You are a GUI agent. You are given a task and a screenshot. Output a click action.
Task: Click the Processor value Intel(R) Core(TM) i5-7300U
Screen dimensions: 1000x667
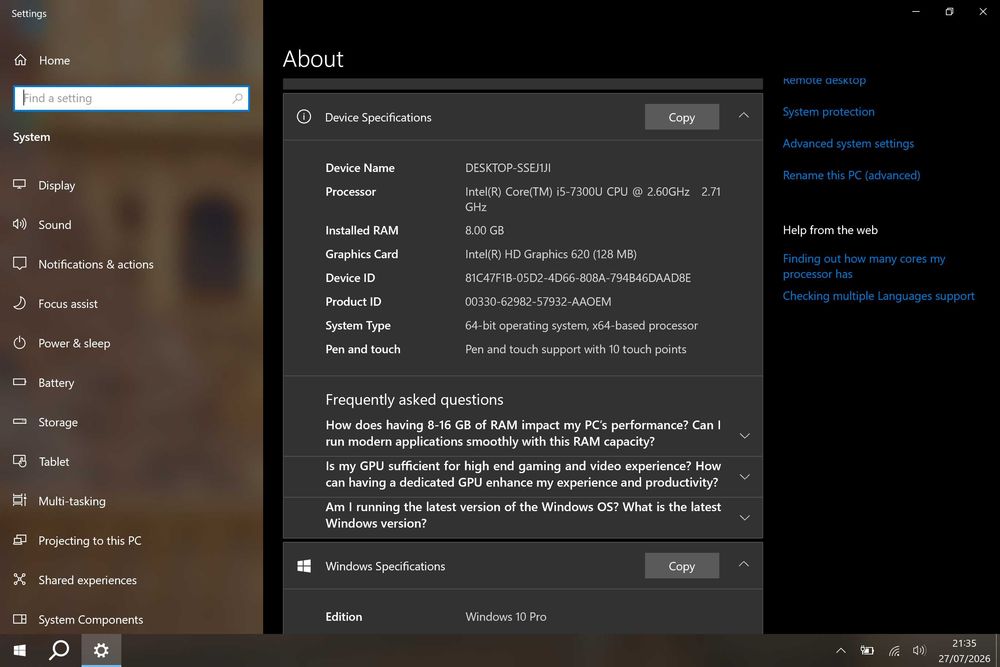pyautogui.click(x=592, y=199)
